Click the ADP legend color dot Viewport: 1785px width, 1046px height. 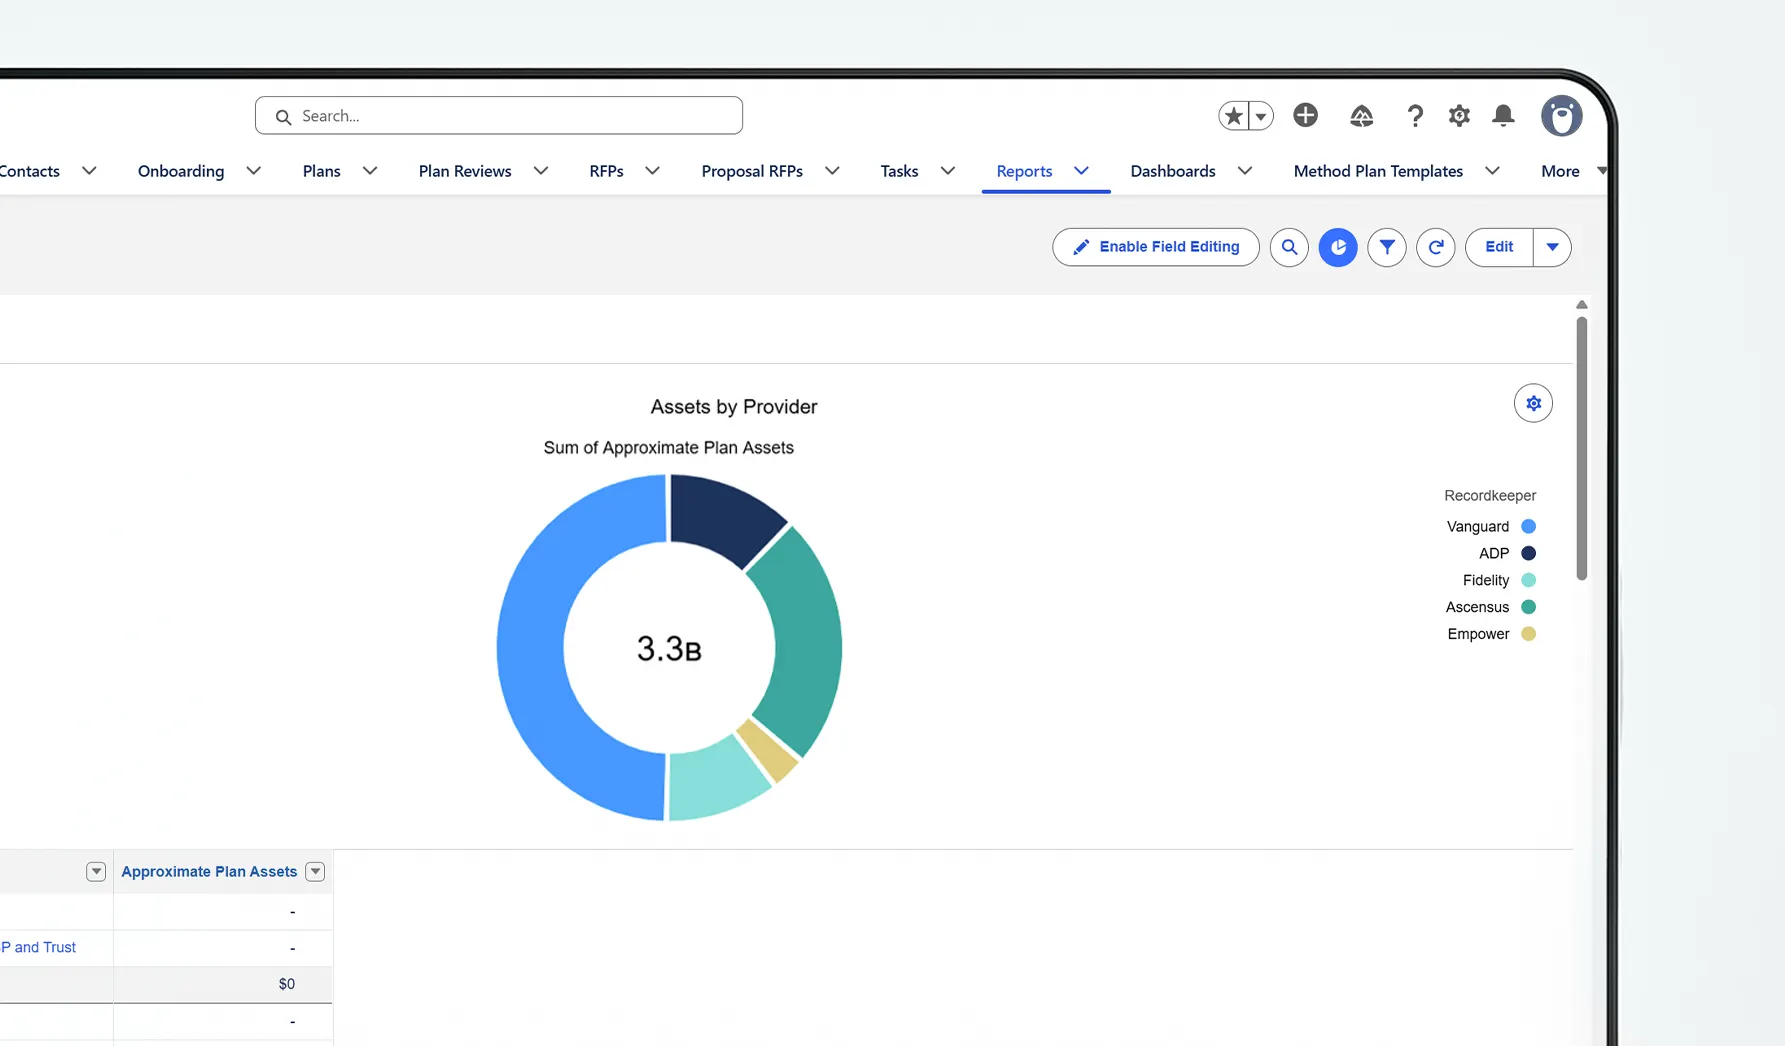(1528, 553)
